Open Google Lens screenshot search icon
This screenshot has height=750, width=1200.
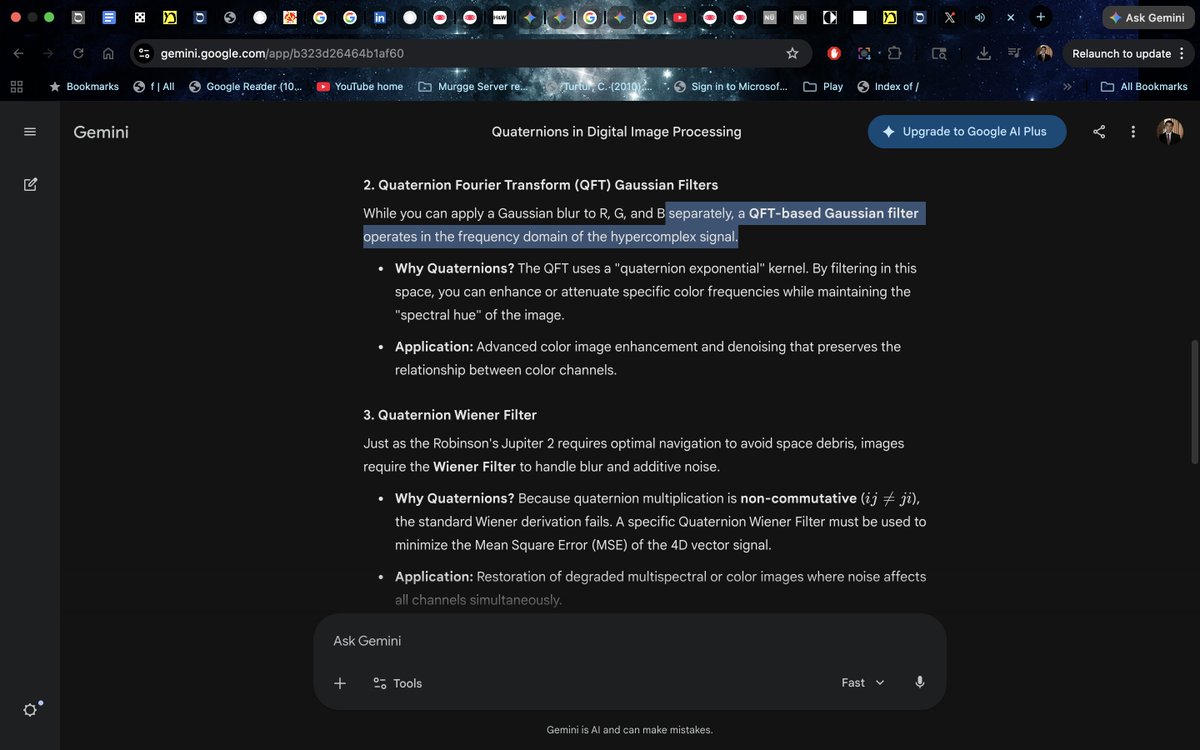point(864,53)
